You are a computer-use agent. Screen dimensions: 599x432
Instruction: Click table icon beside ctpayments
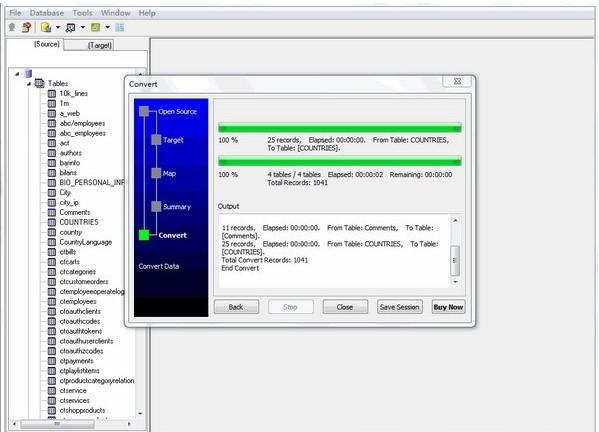[52, 361]
